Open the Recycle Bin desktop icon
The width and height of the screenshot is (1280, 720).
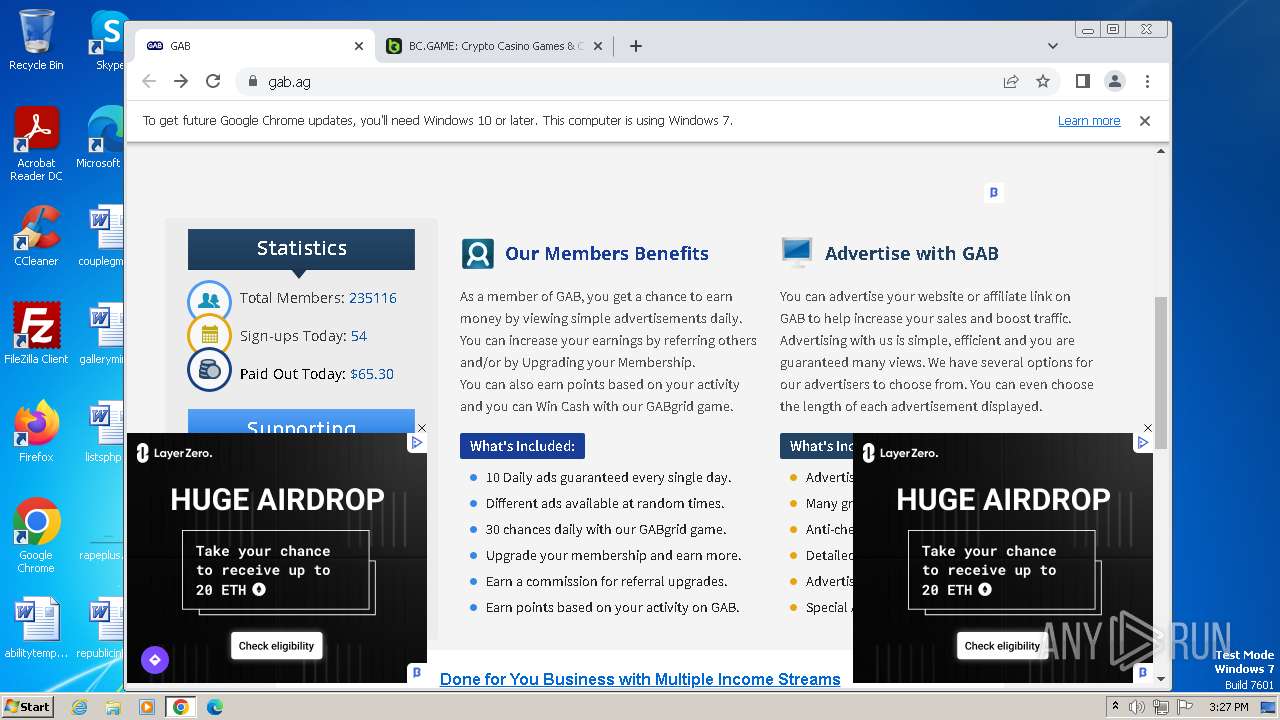click(x=36, y=40)
